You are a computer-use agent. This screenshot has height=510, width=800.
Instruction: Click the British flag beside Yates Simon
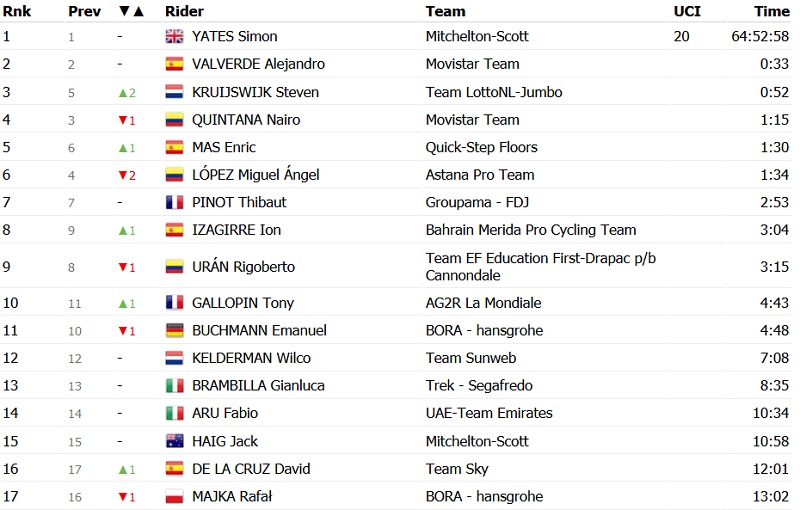[x=174, y=37]
